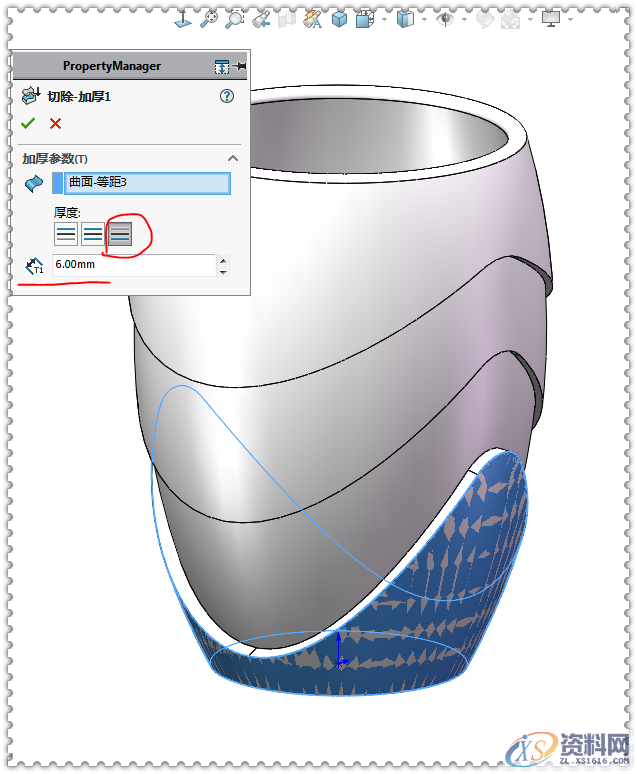Pin the PropertyManager with the pushpin icon
The height and width of the screenshot is (774, 637).
pos(239,66)
